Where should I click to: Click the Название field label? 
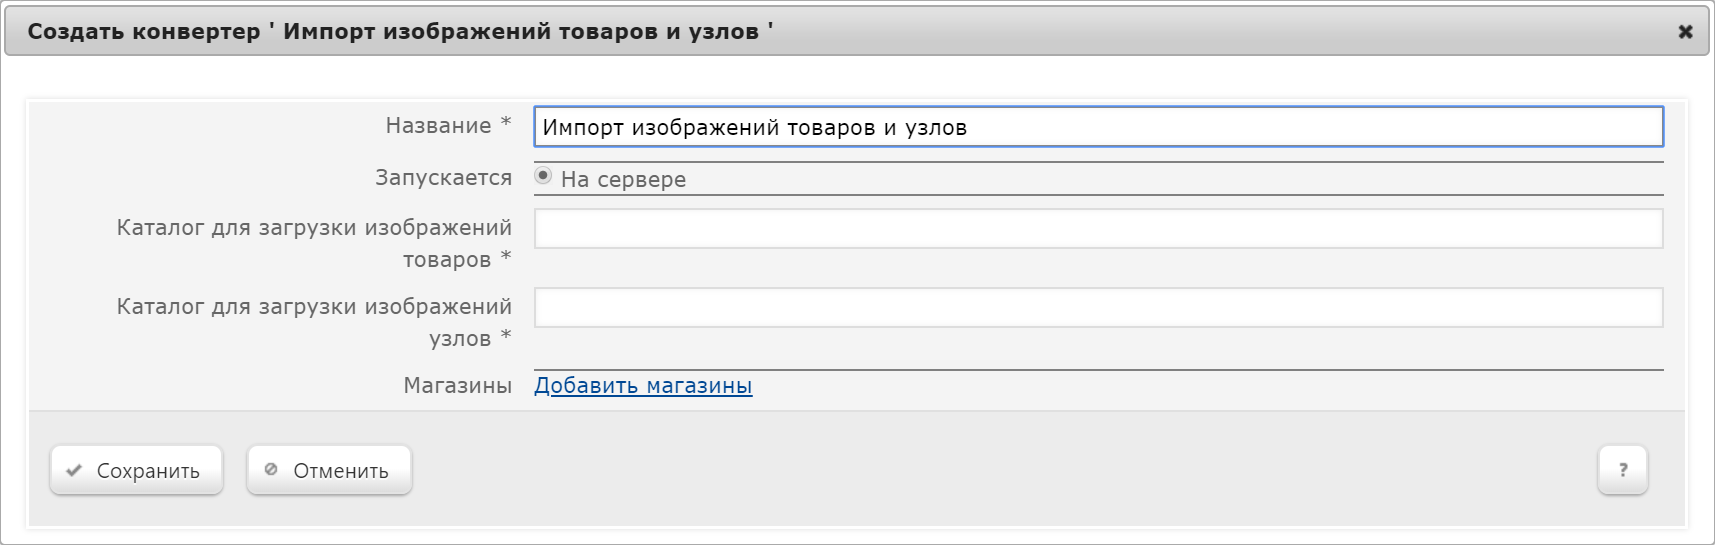click(x=438, y=126)
